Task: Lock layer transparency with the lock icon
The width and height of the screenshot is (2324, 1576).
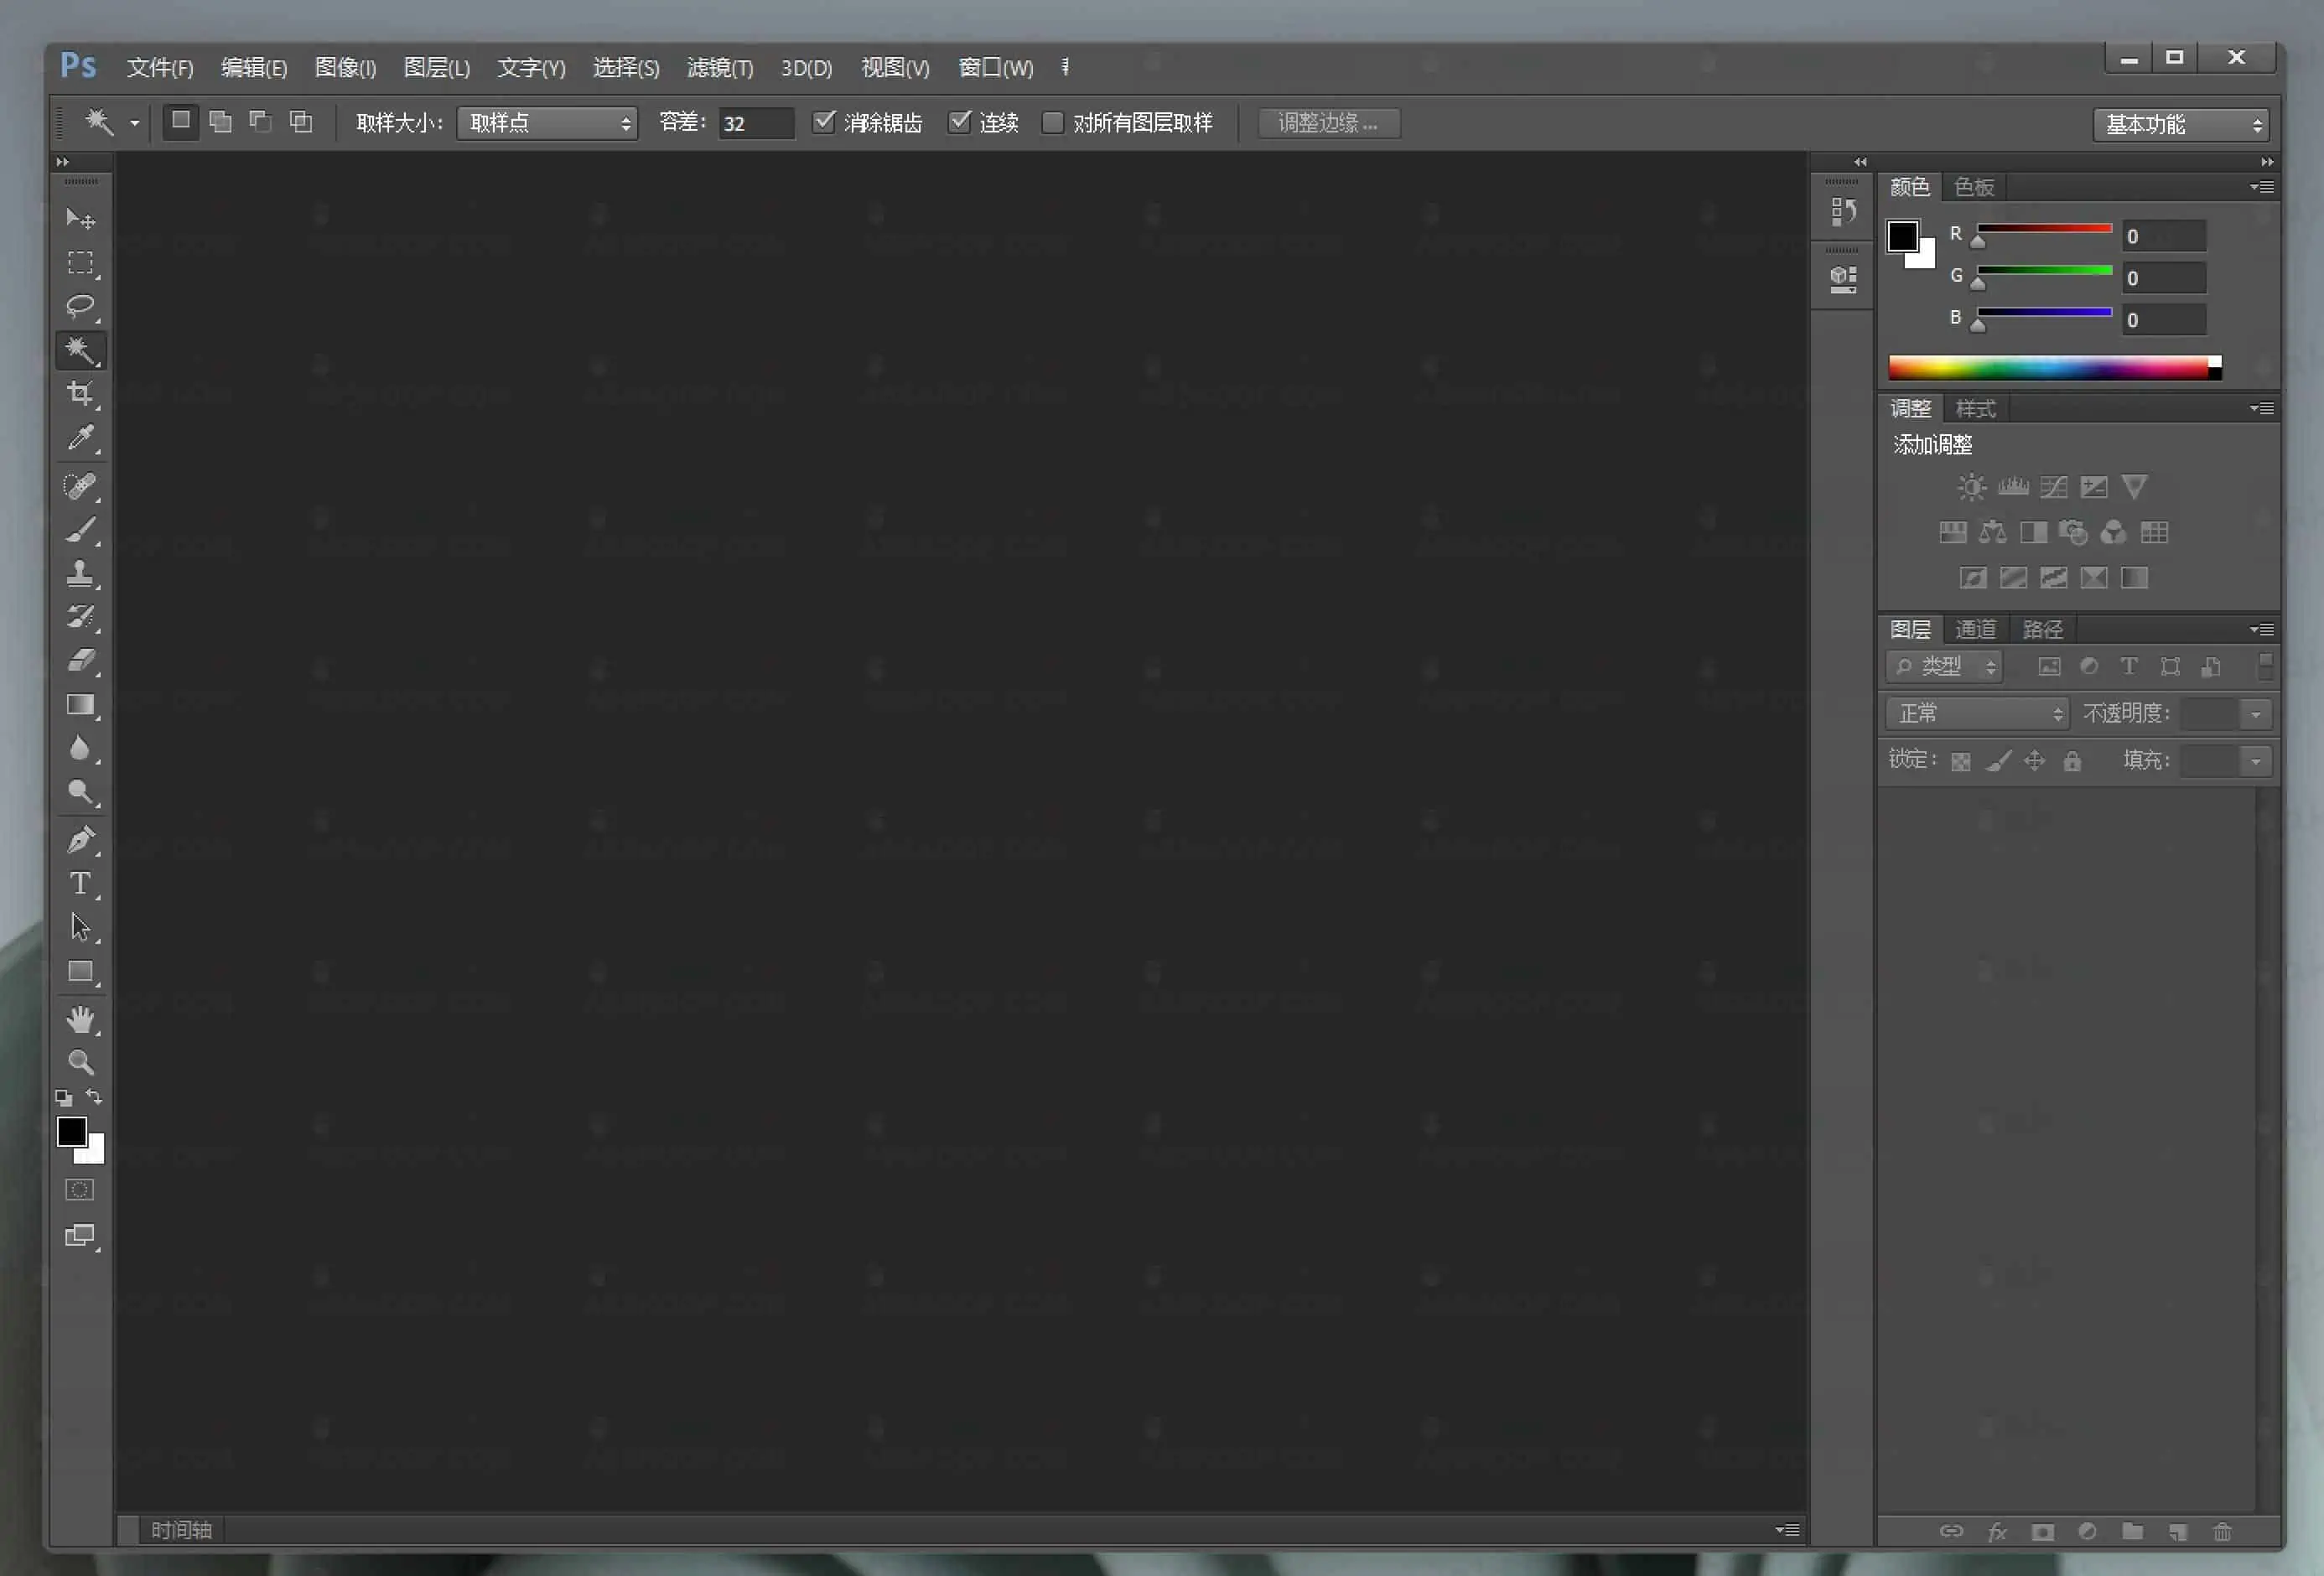Action: pos(1960,760)
